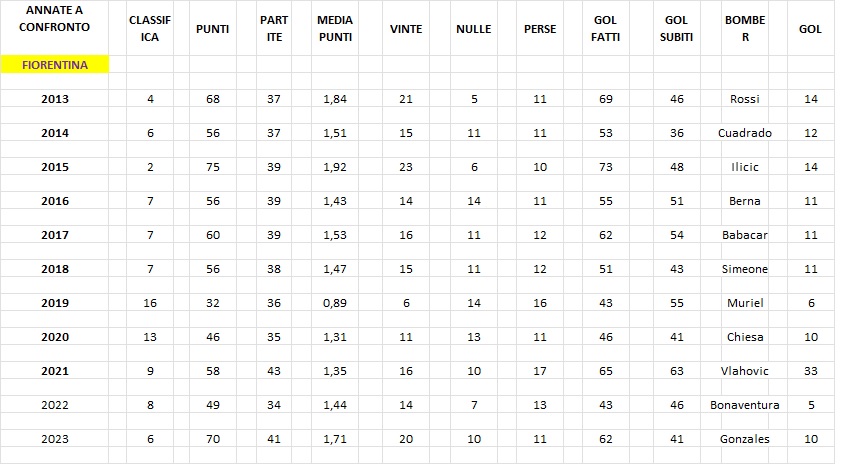
Task: Select the 63 gol subiti cell
Action: click(676, 371)
